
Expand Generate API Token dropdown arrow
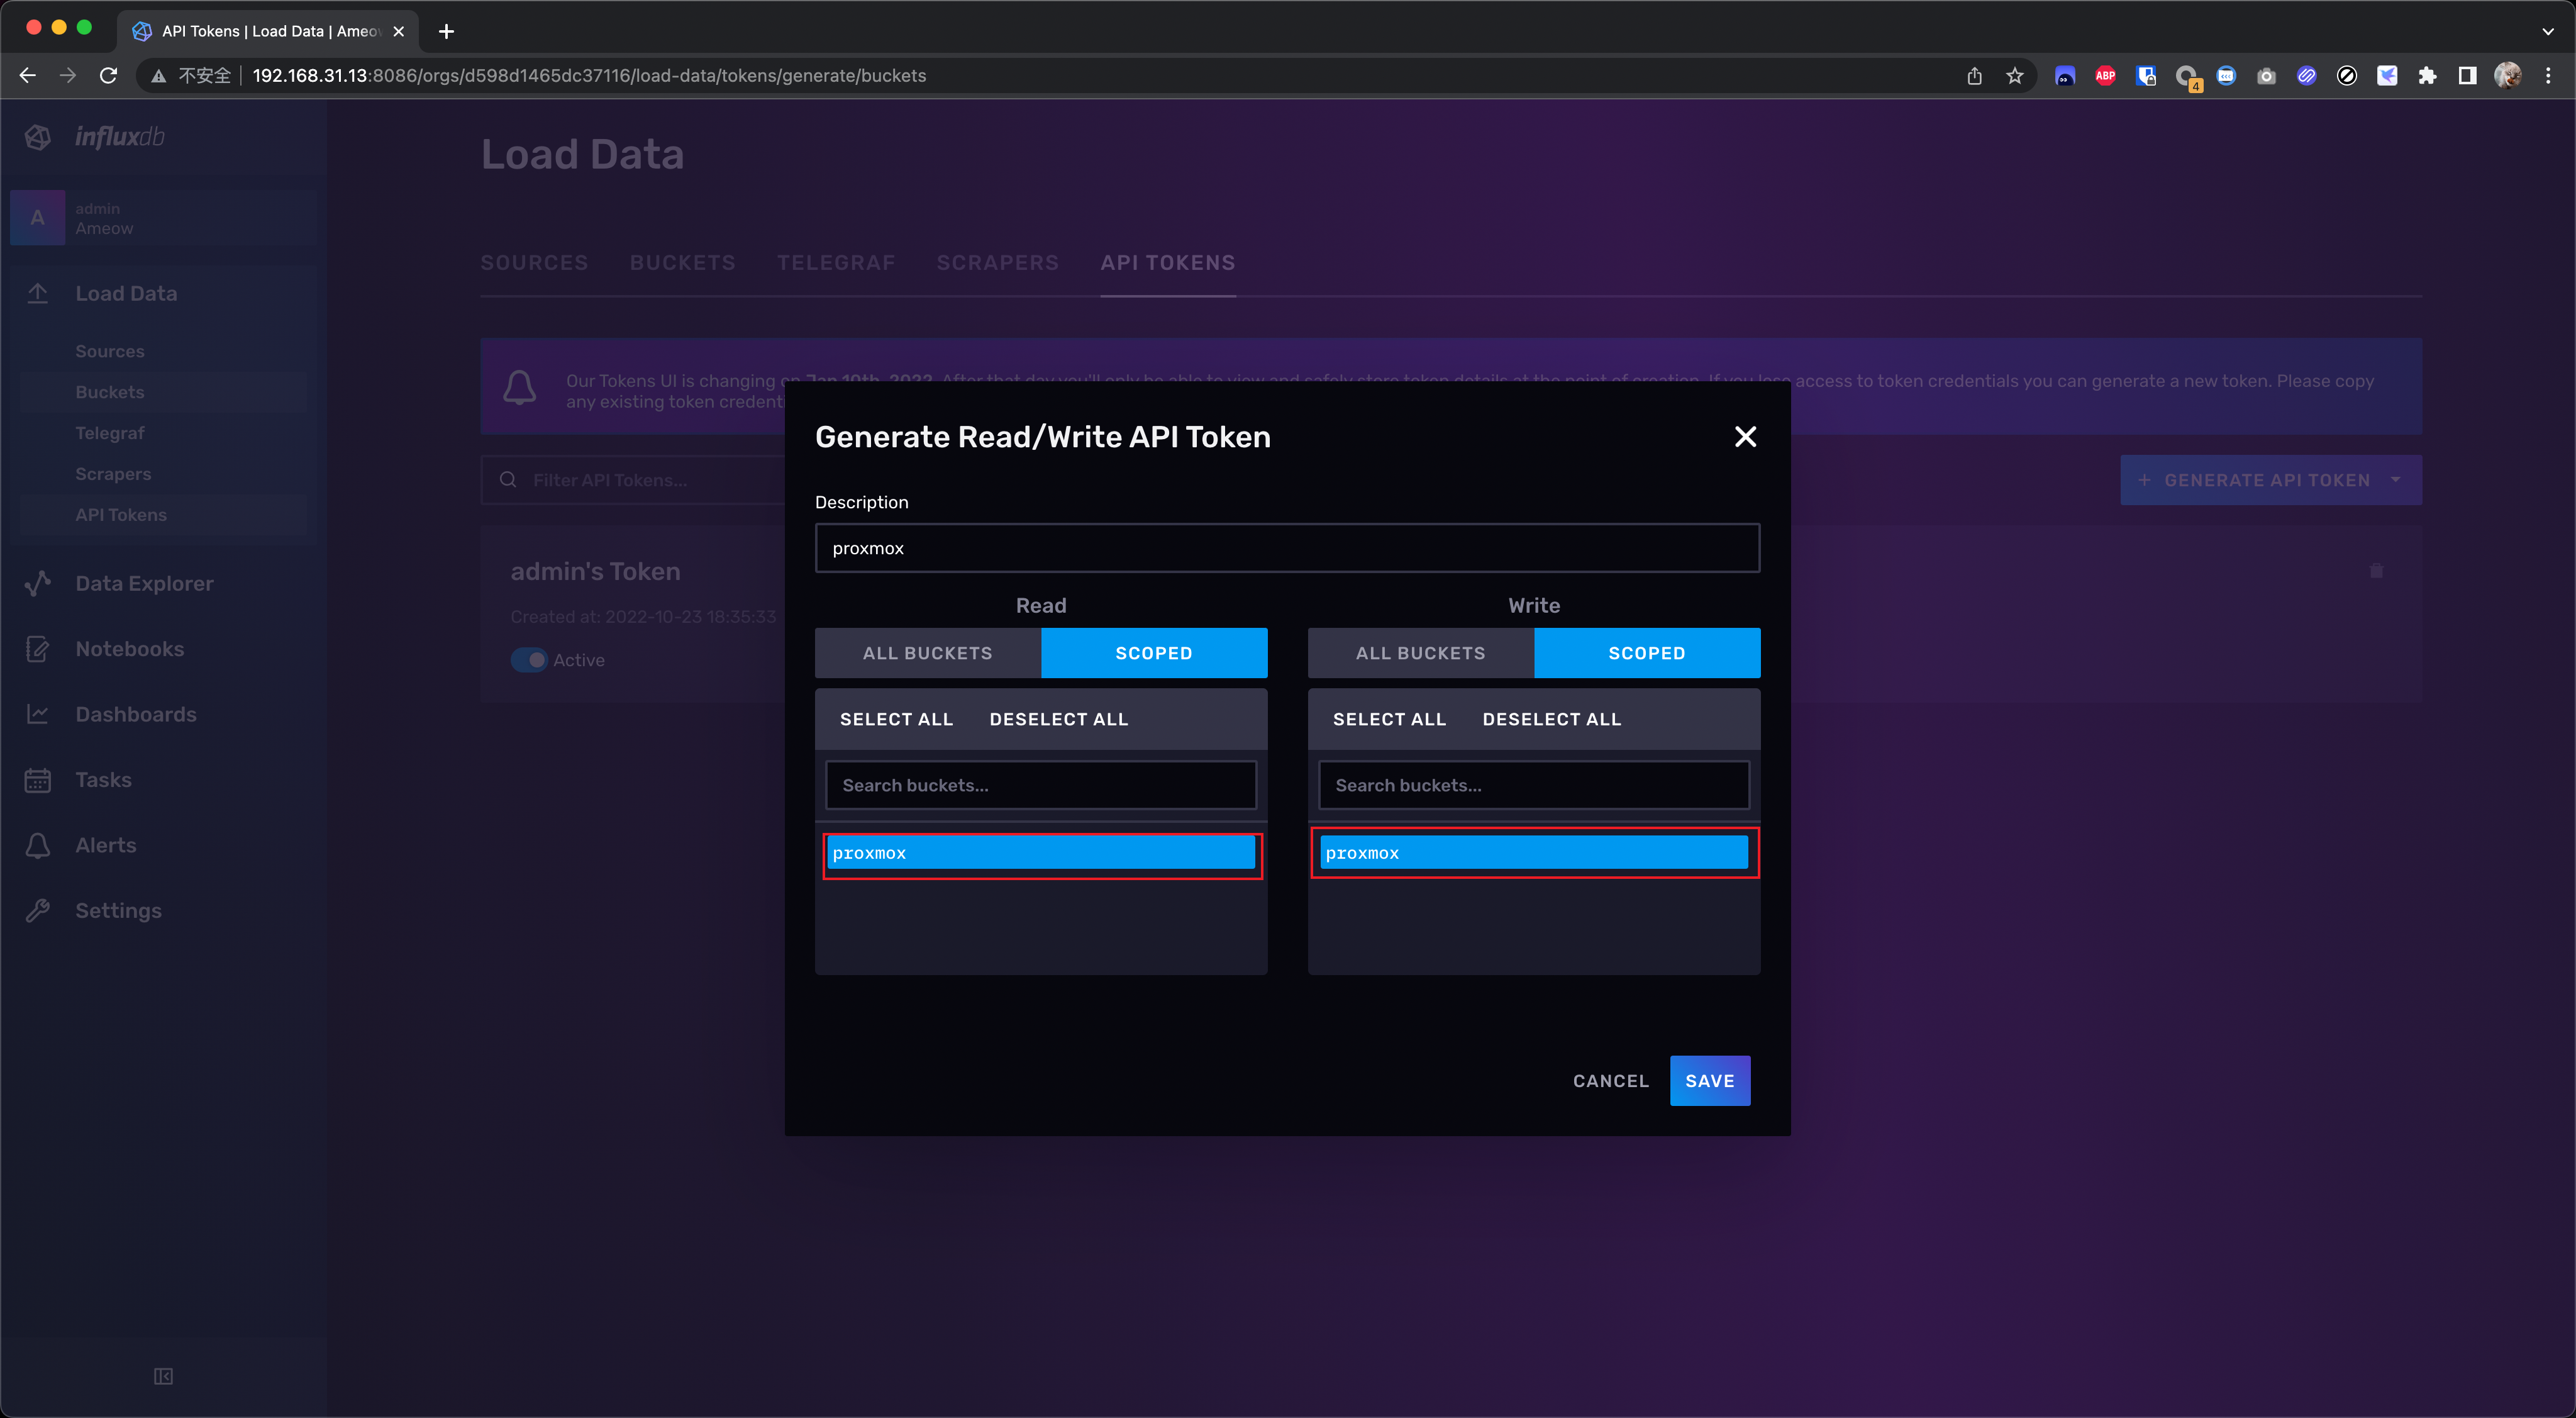[x=2396, y=480]
